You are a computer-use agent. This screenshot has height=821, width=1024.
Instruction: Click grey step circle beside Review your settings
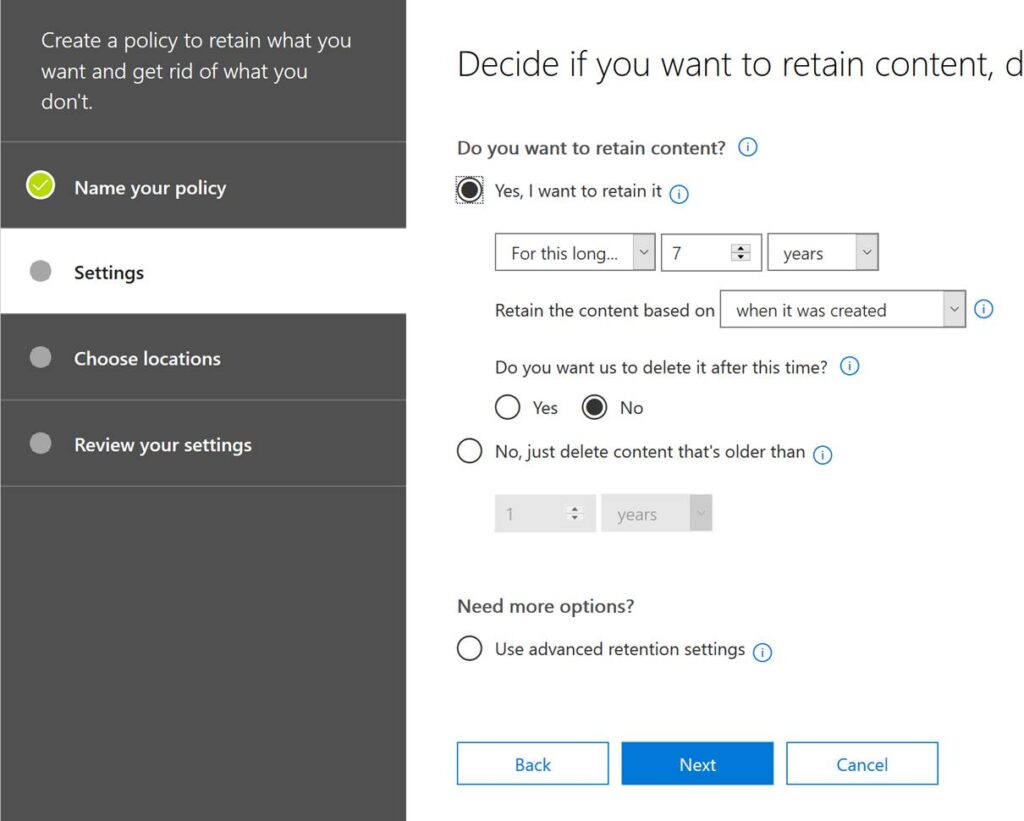[40, 443]
